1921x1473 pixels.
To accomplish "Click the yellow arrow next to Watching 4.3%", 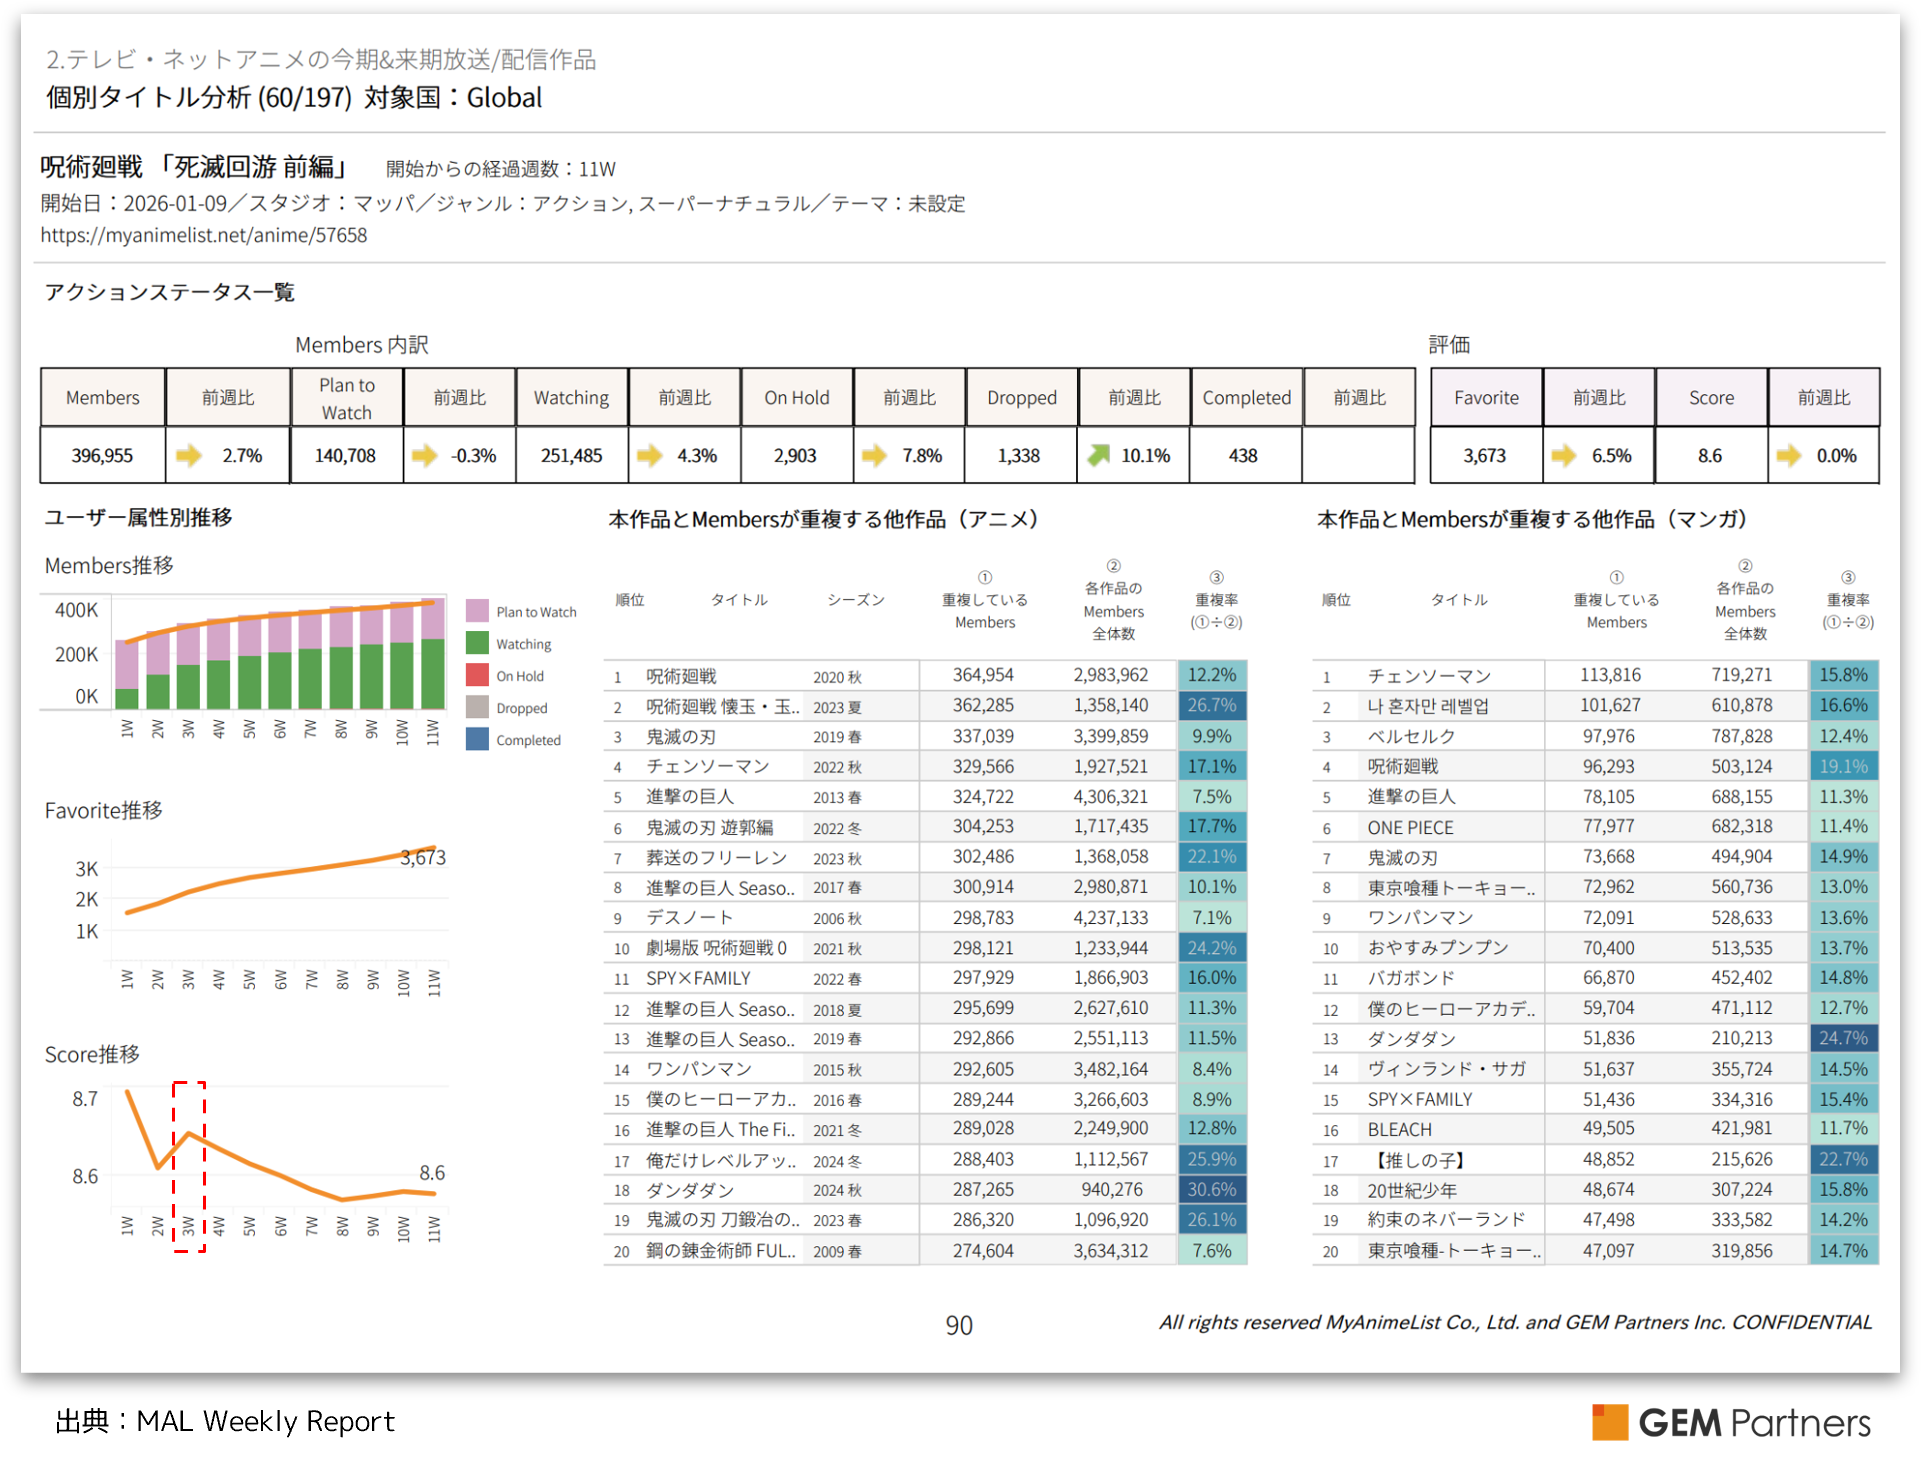I will coord(649,456).
